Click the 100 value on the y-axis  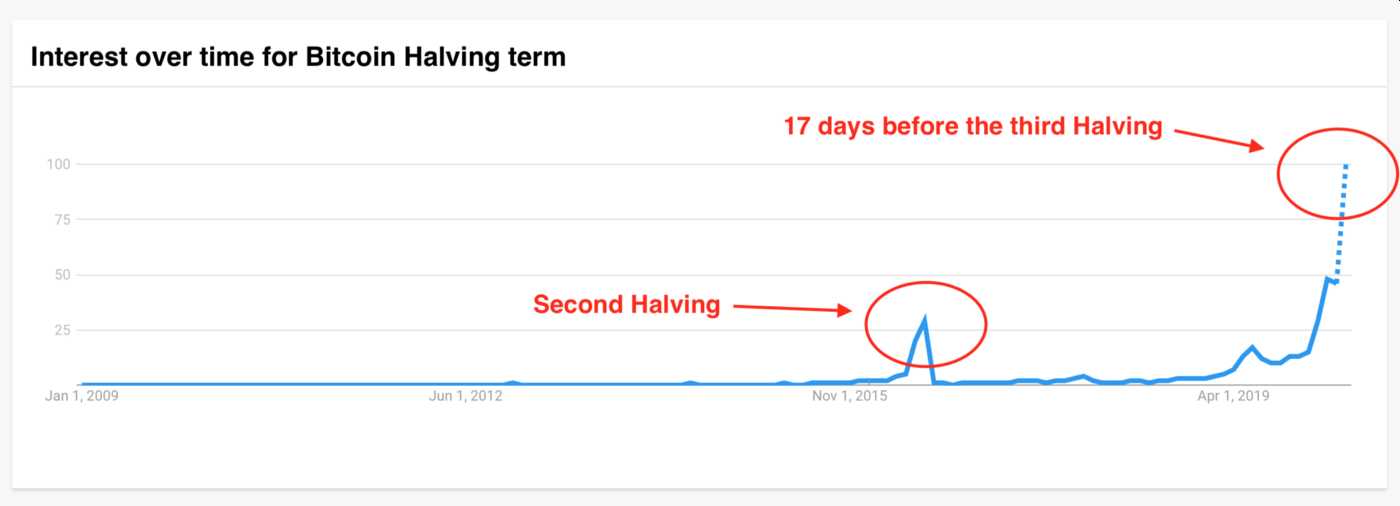pos(57,164)
